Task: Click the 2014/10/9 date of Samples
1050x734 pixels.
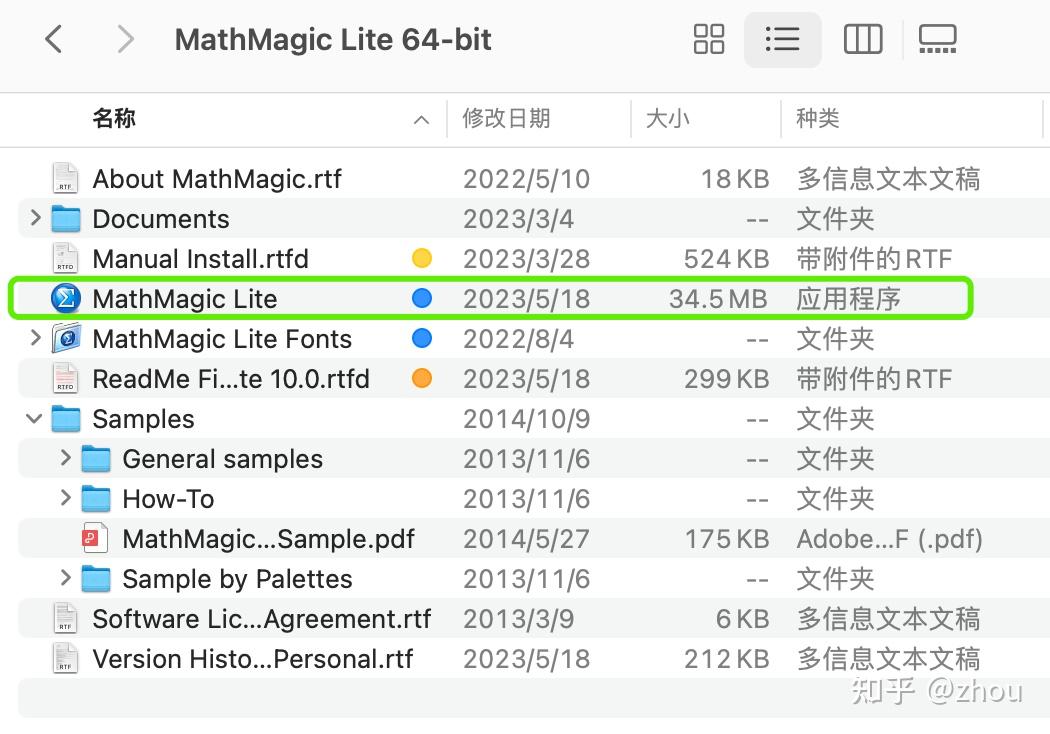Action: [526, 419]
